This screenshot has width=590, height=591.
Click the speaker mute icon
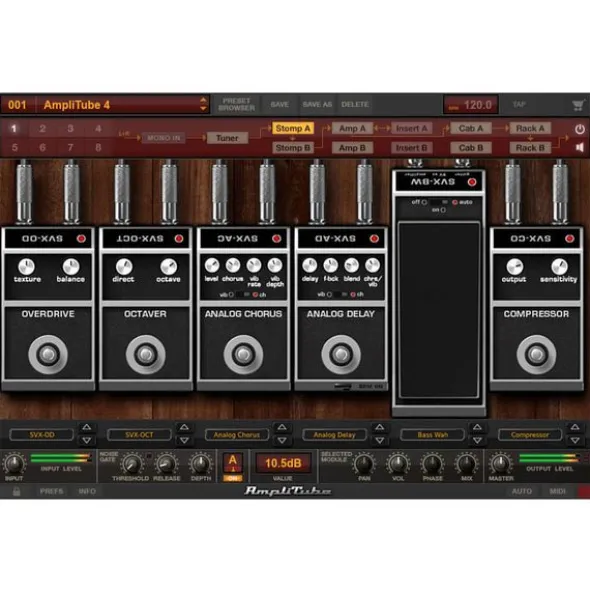[x=580, y=147]
